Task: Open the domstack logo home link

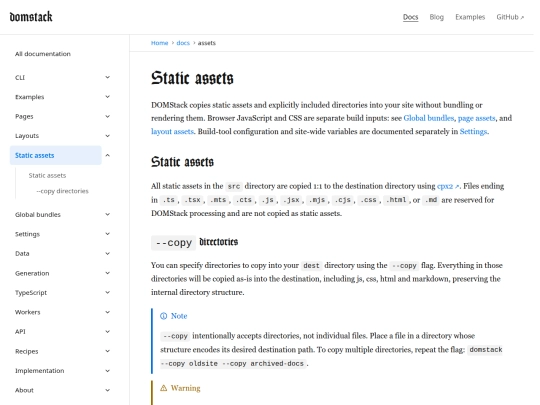Action: point(31,17)
